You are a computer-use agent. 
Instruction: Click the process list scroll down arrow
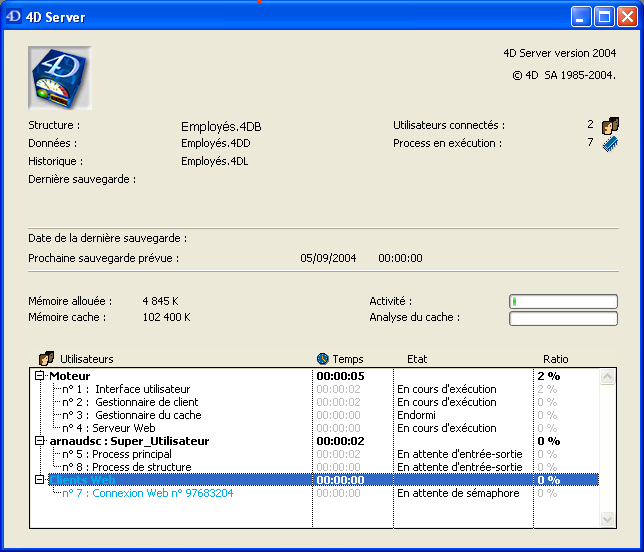tap(607, 520)
